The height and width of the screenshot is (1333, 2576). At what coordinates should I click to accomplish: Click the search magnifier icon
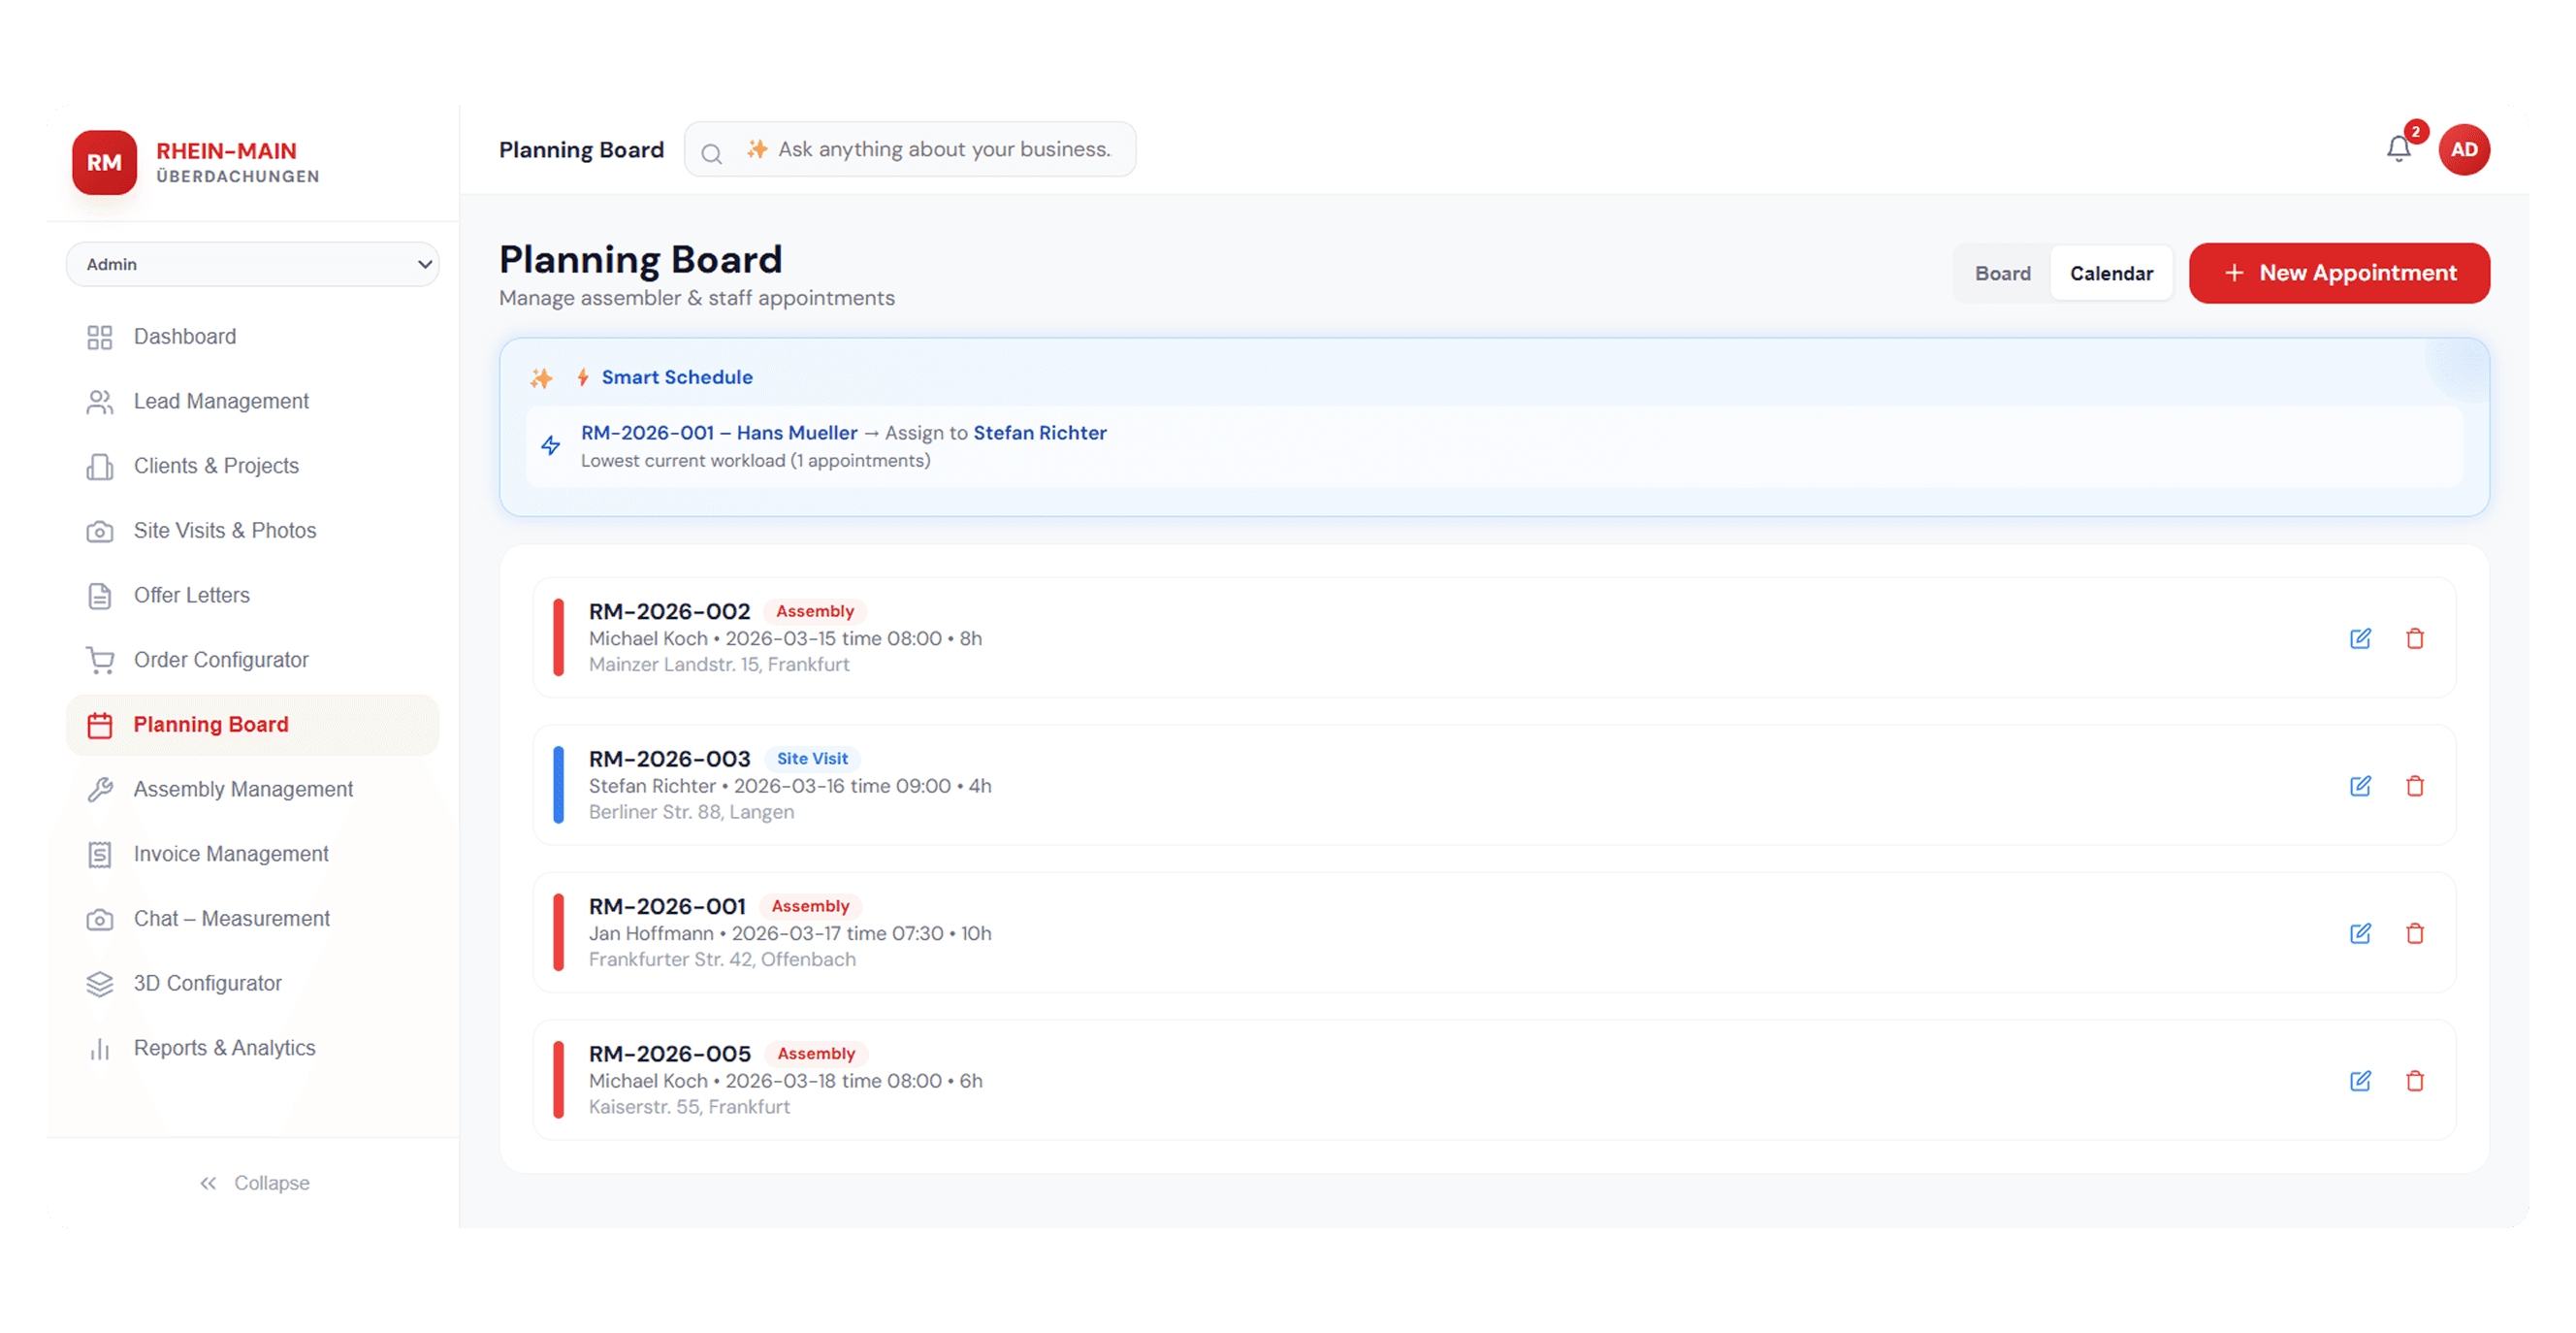[711, 153]
